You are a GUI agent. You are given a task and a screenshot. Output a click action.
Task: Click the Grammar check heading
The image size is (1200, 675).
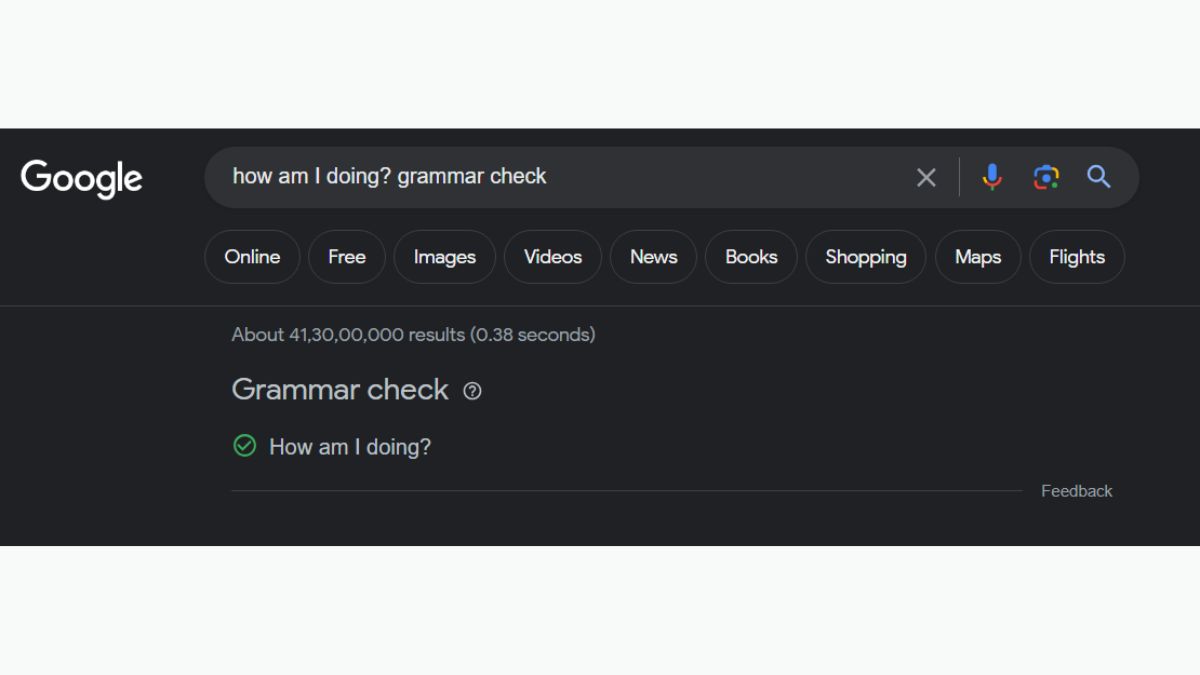(x=340, y=390)
